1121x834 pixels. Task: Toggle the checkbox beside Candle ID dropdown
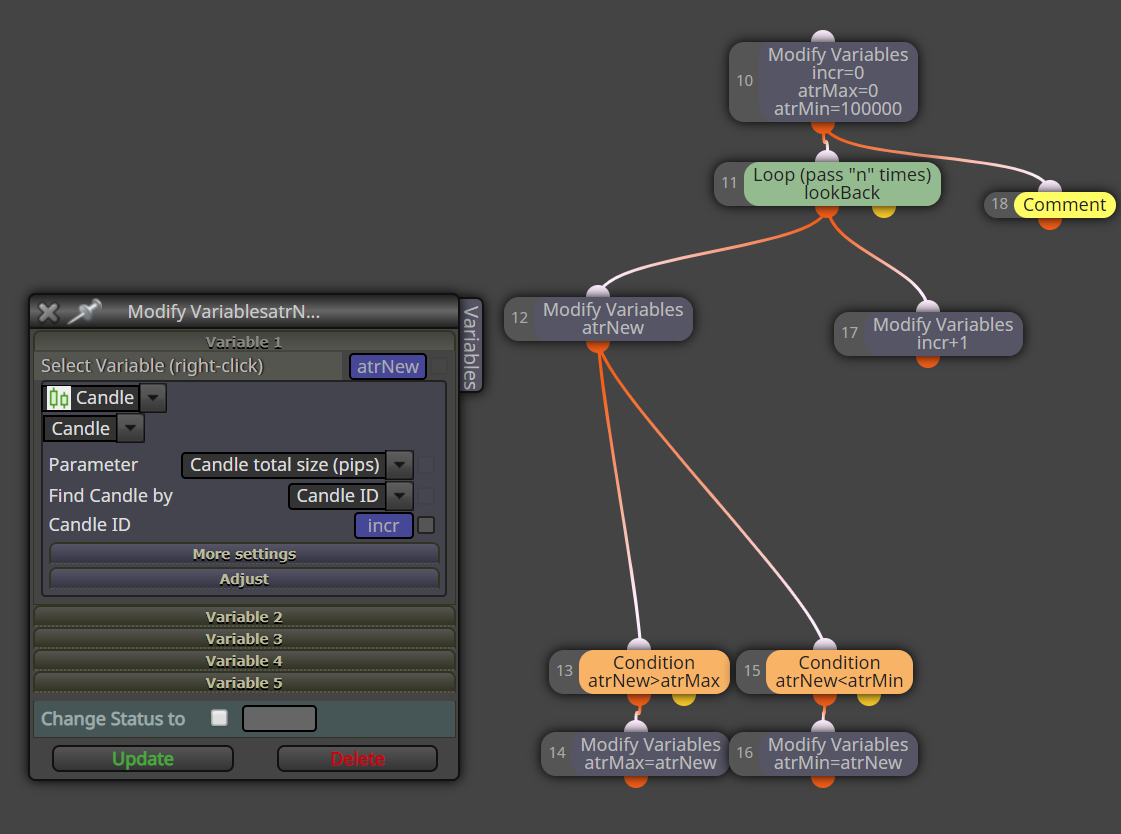click(426, 496)
